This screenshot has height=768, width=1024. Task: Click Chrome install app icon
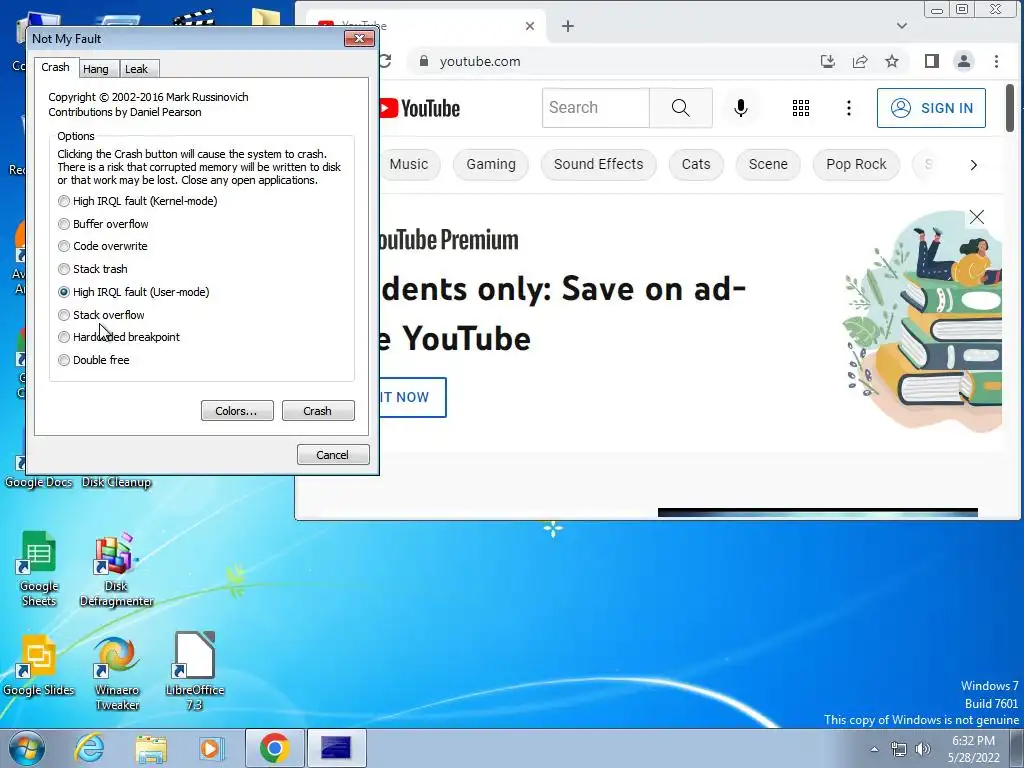tap(827, 61)
